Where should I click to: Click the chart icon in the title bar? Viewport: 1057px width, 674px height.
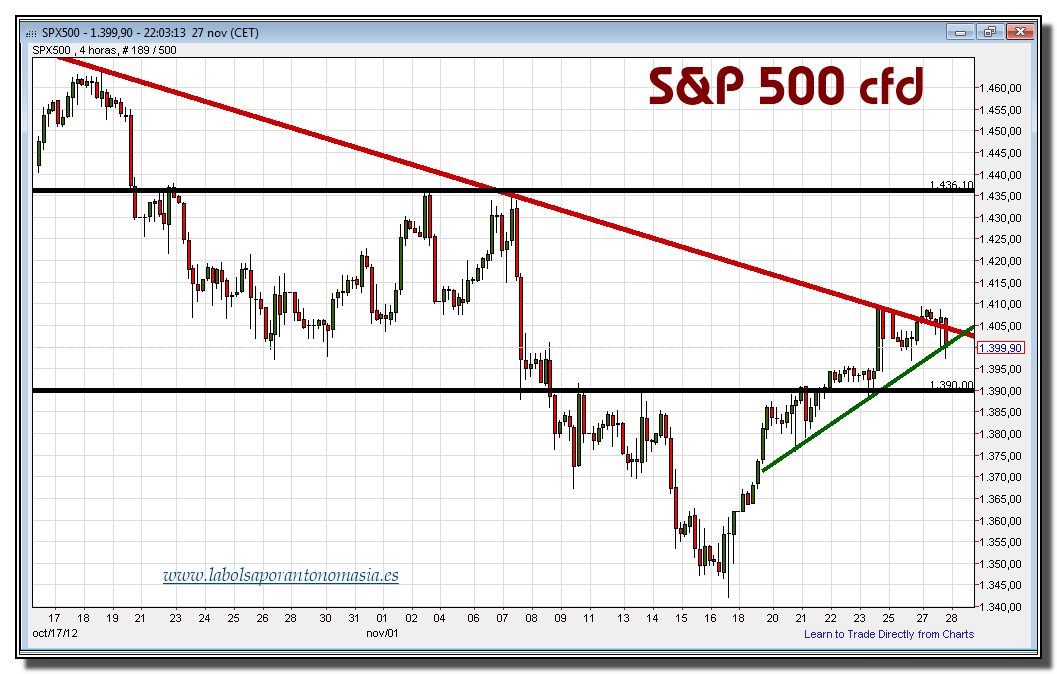tap(31, 33)
